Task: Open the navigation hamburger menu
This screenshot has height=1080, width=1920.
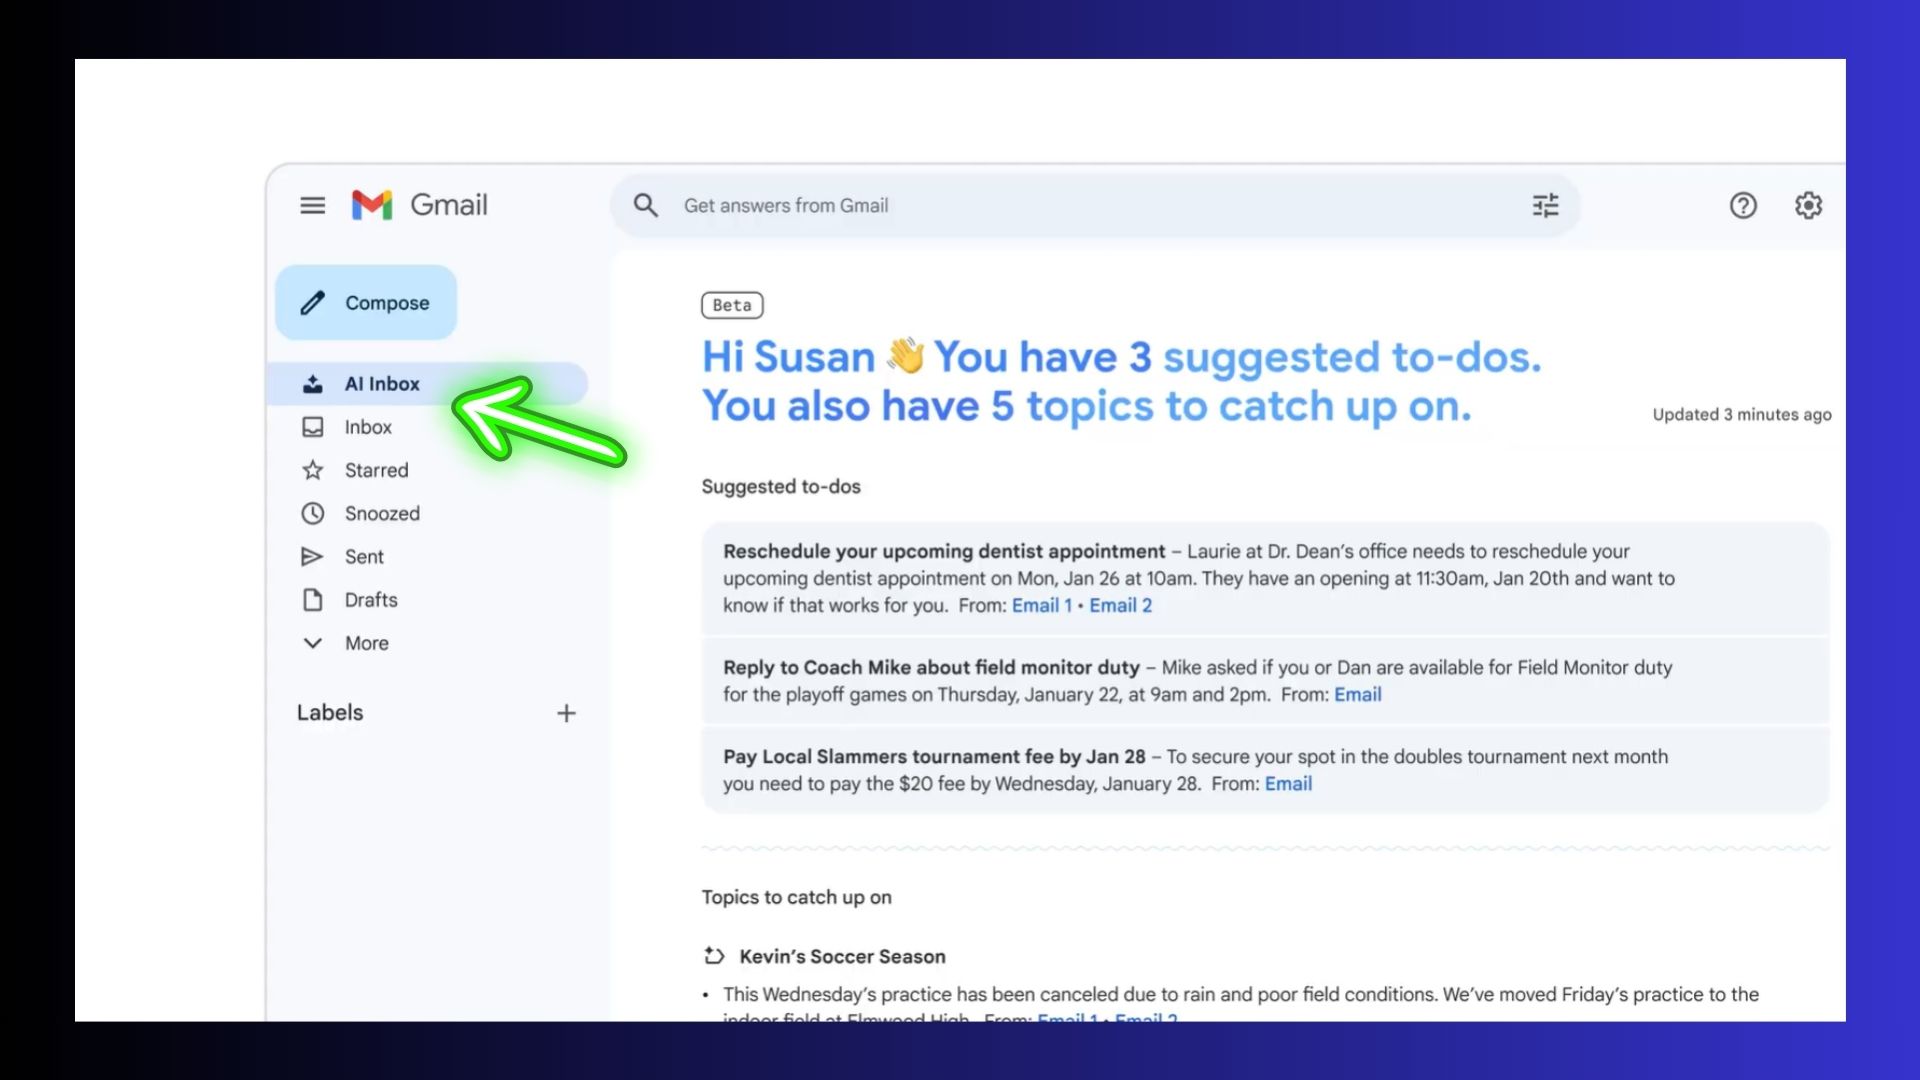Action: click(312, 205)
